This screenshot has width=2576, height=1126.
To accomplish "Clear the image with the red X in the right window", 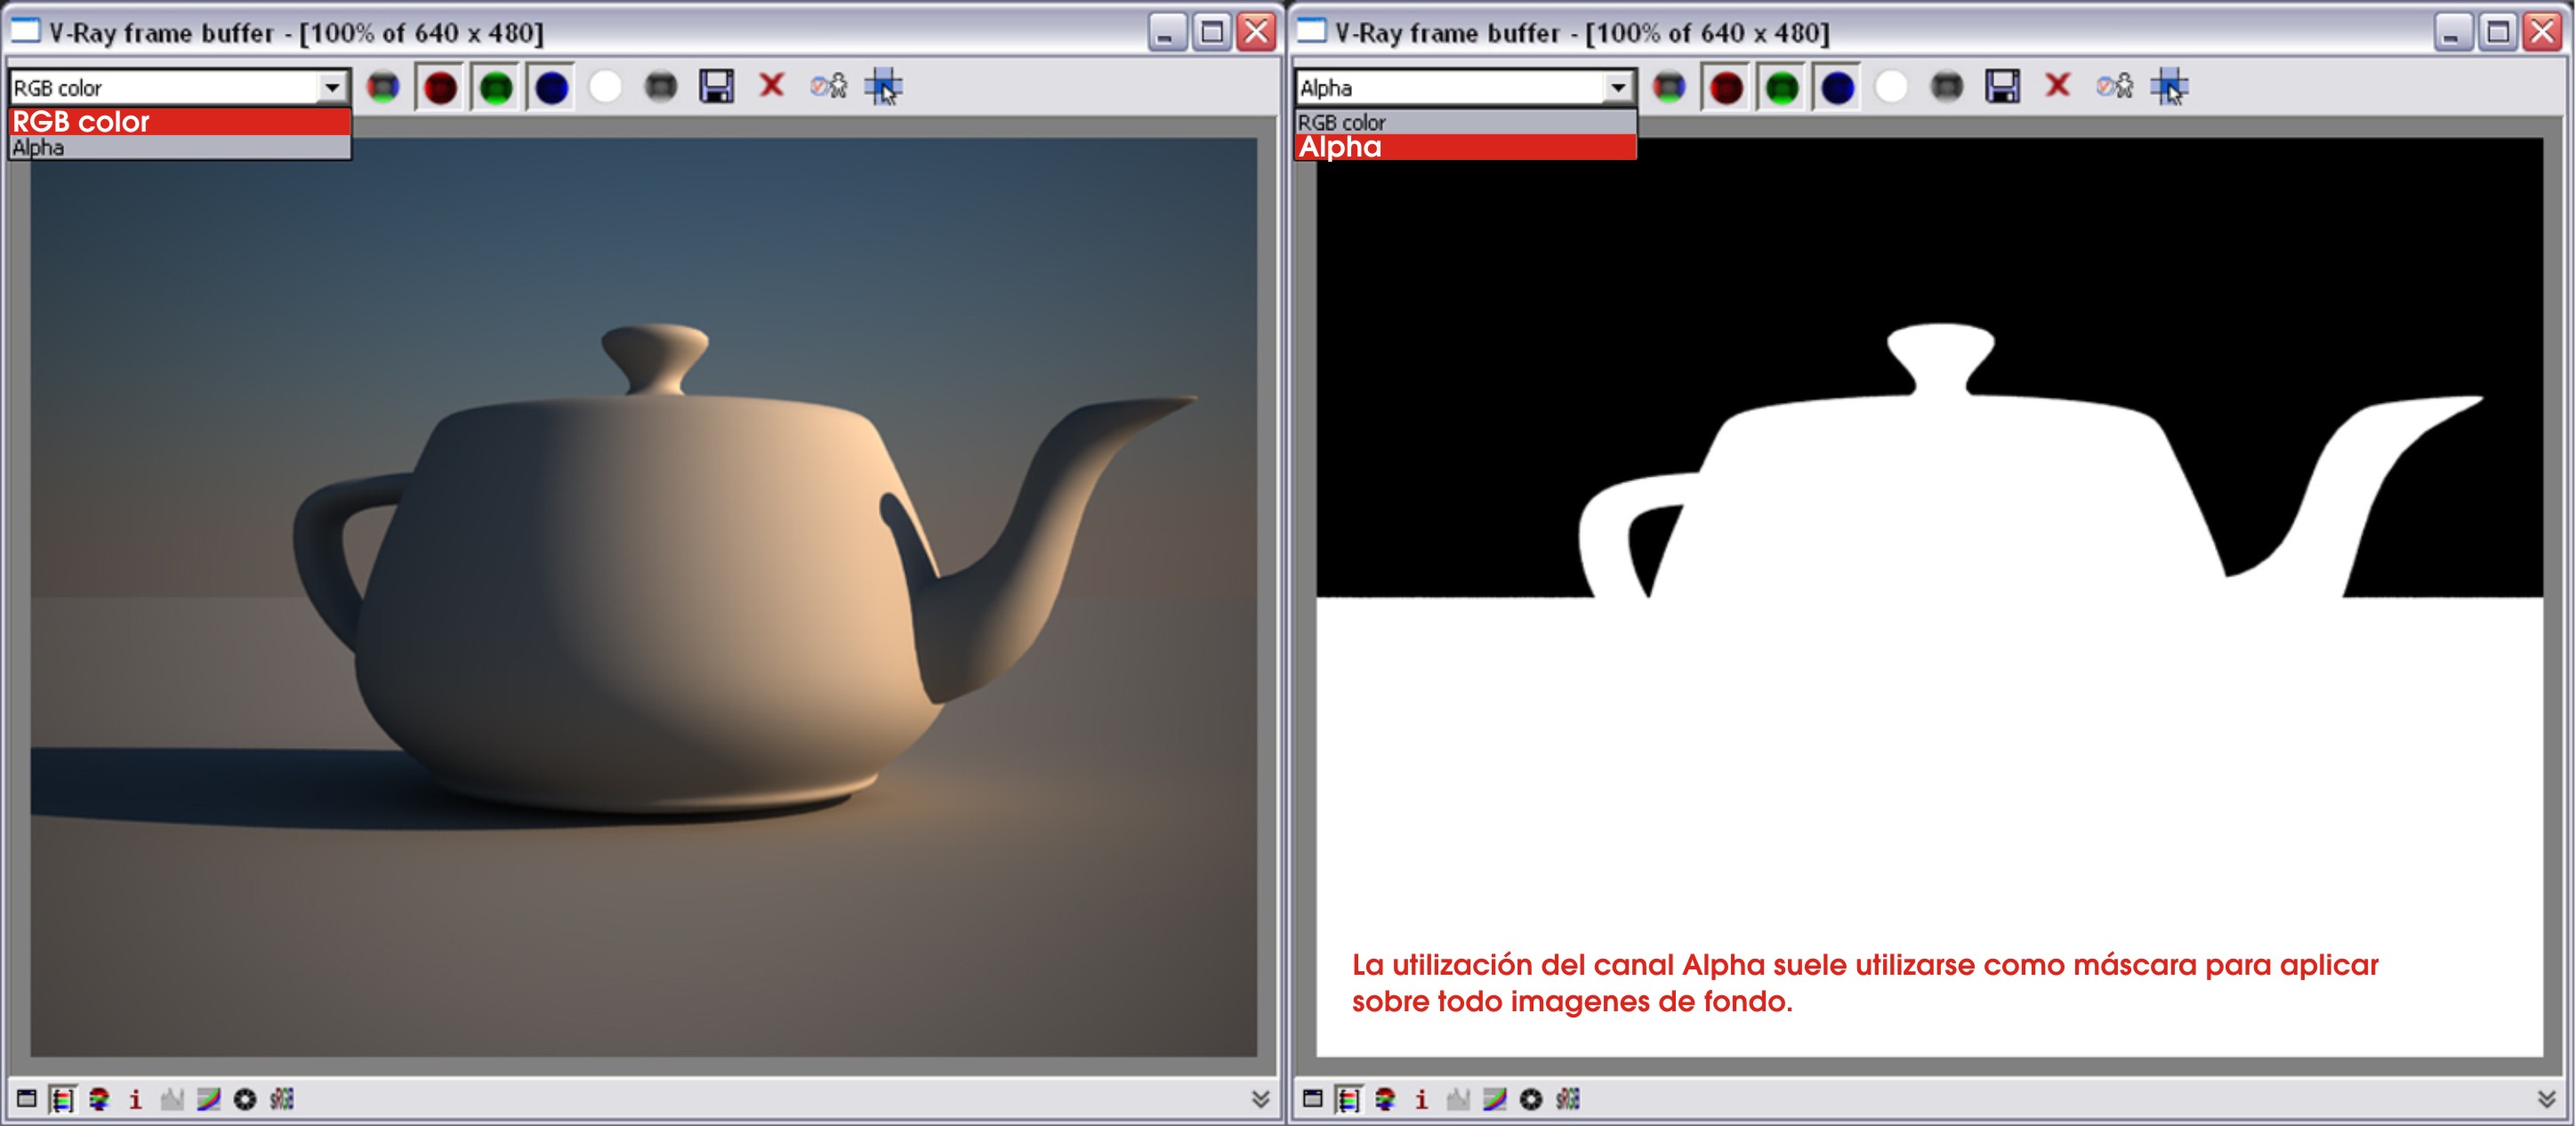I will 2057,86.
